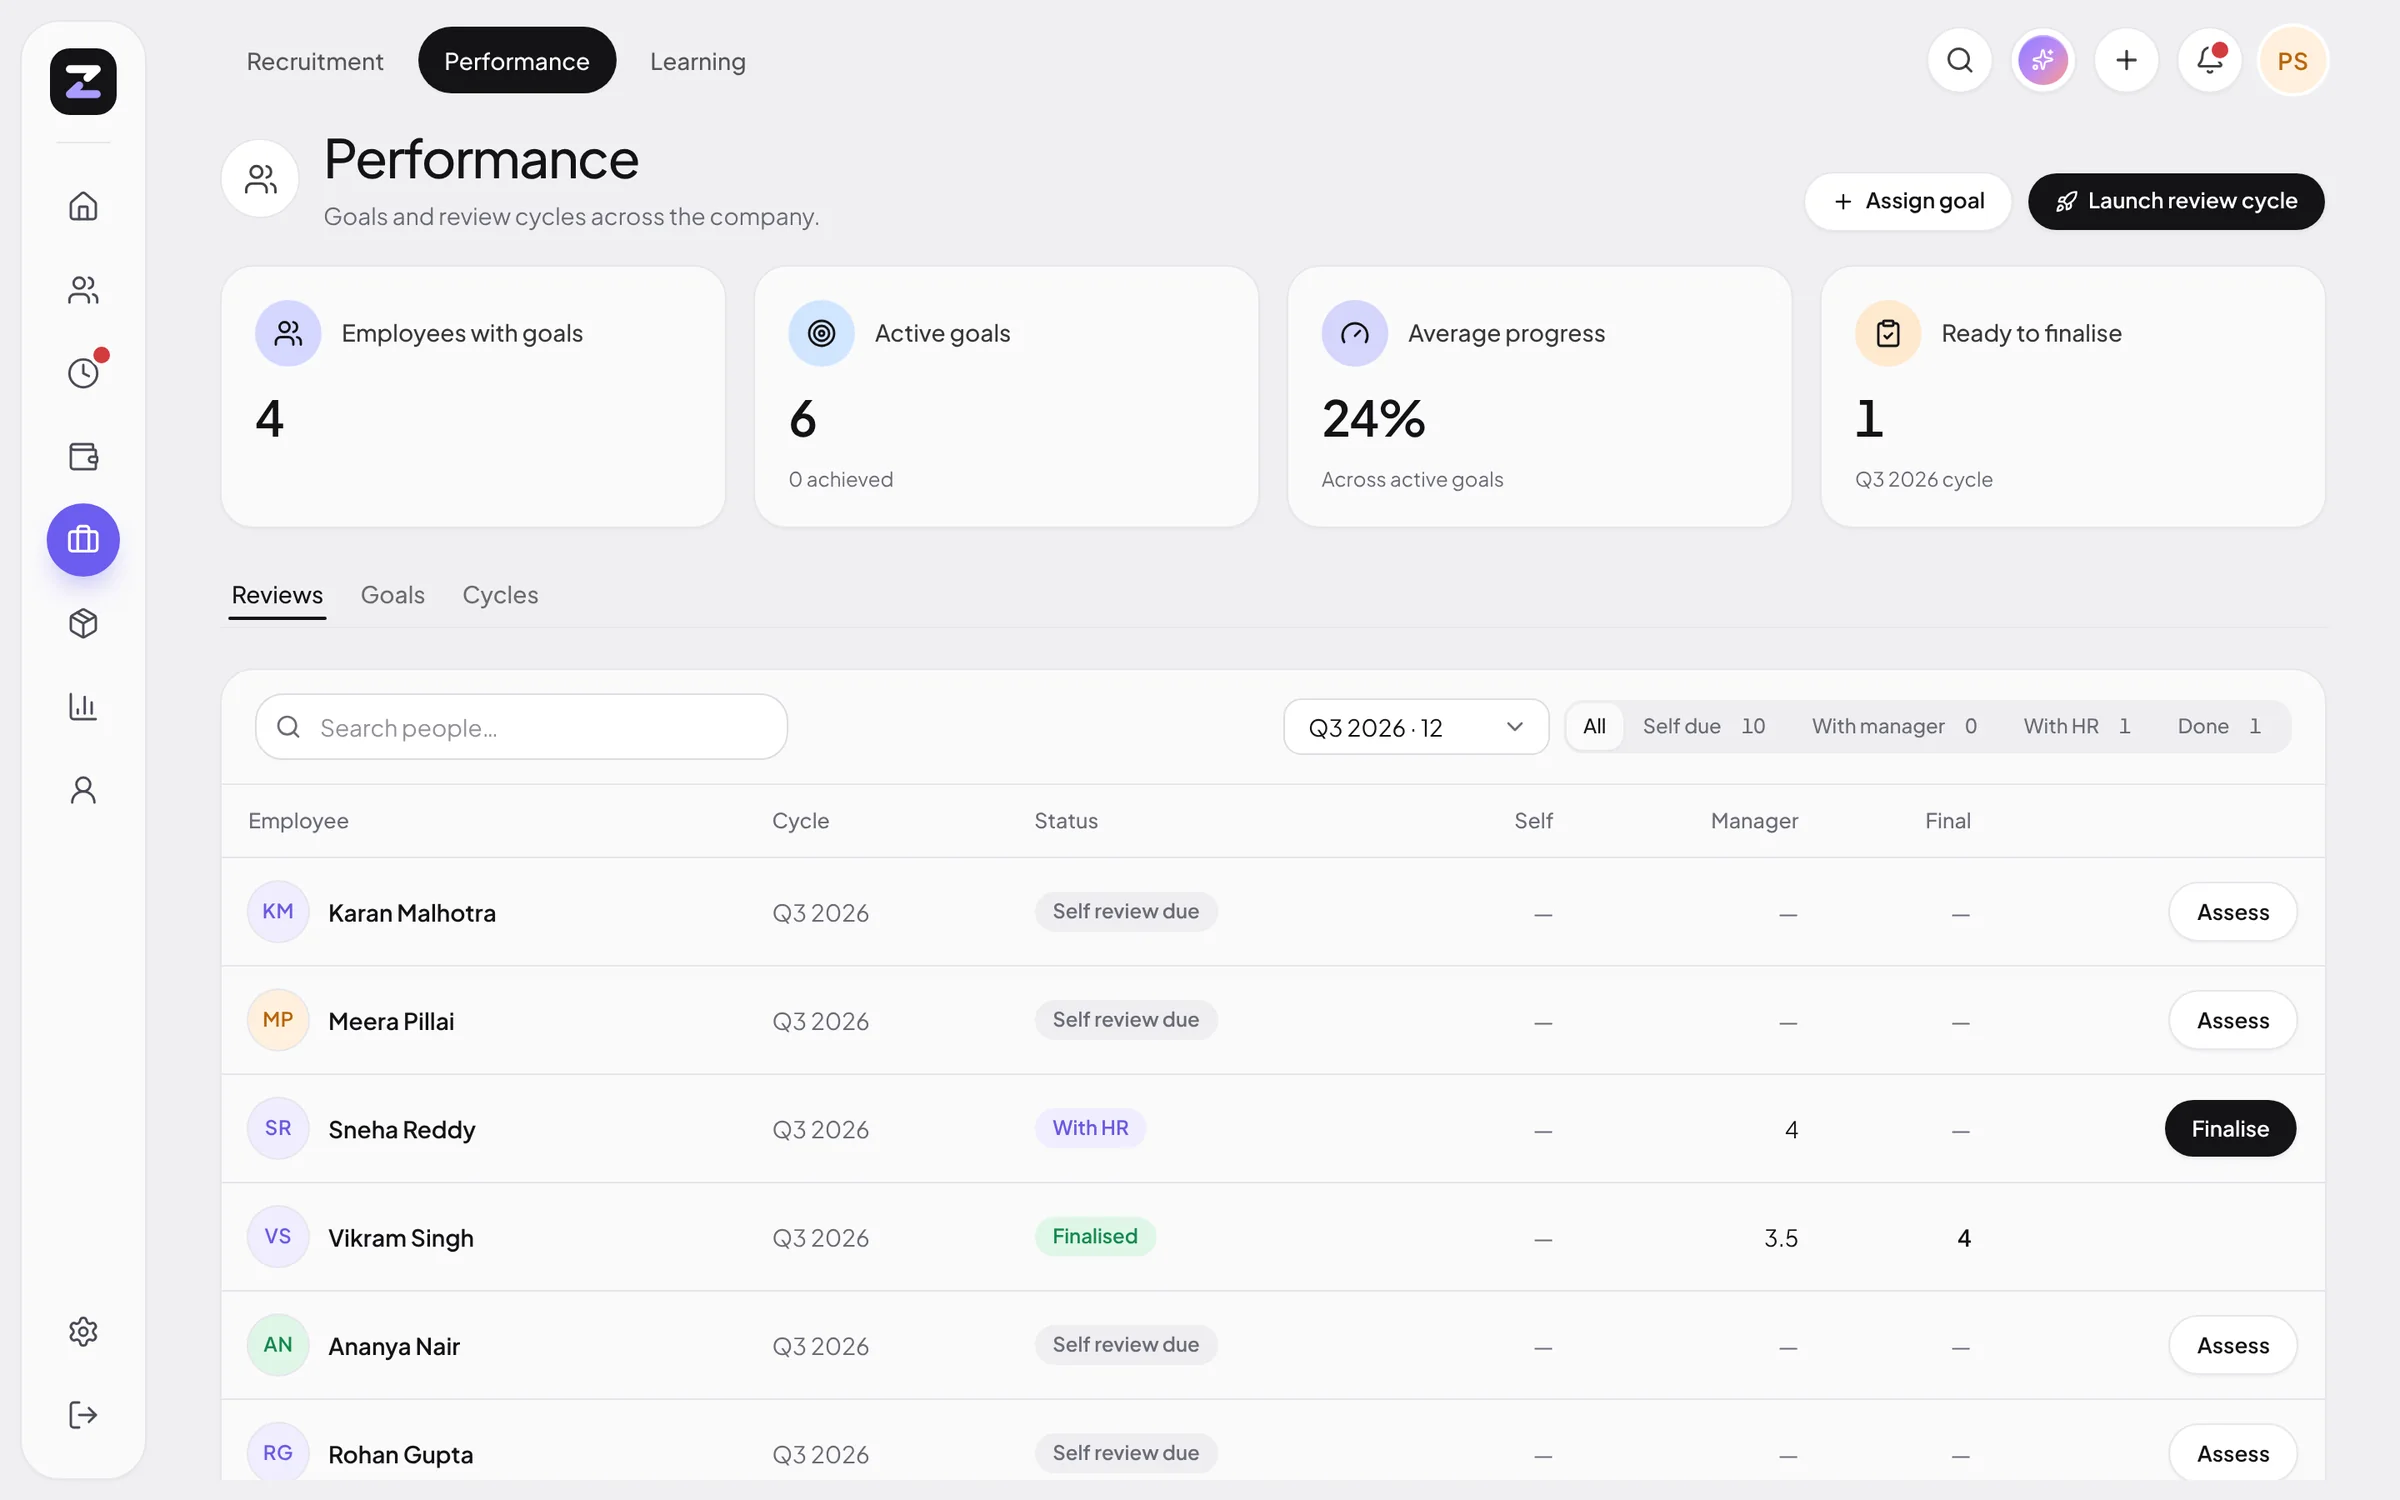Filter reviews by All
The width and height of the screenshot is (2400, 1500).
(1594, 726)
